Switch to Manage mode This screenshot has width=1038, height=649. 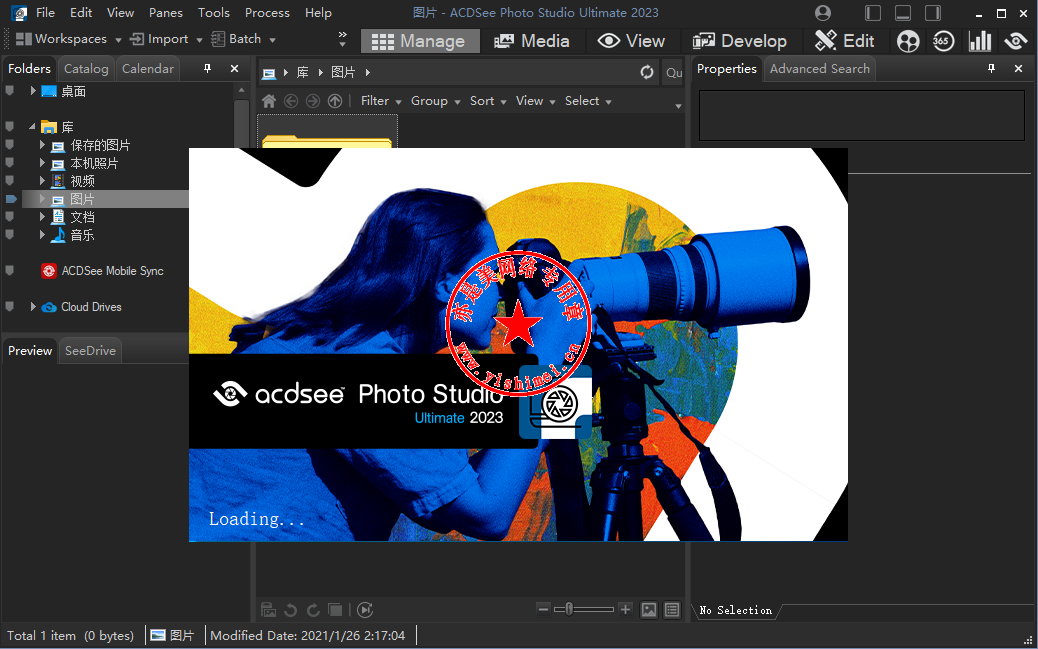[420, 41]
